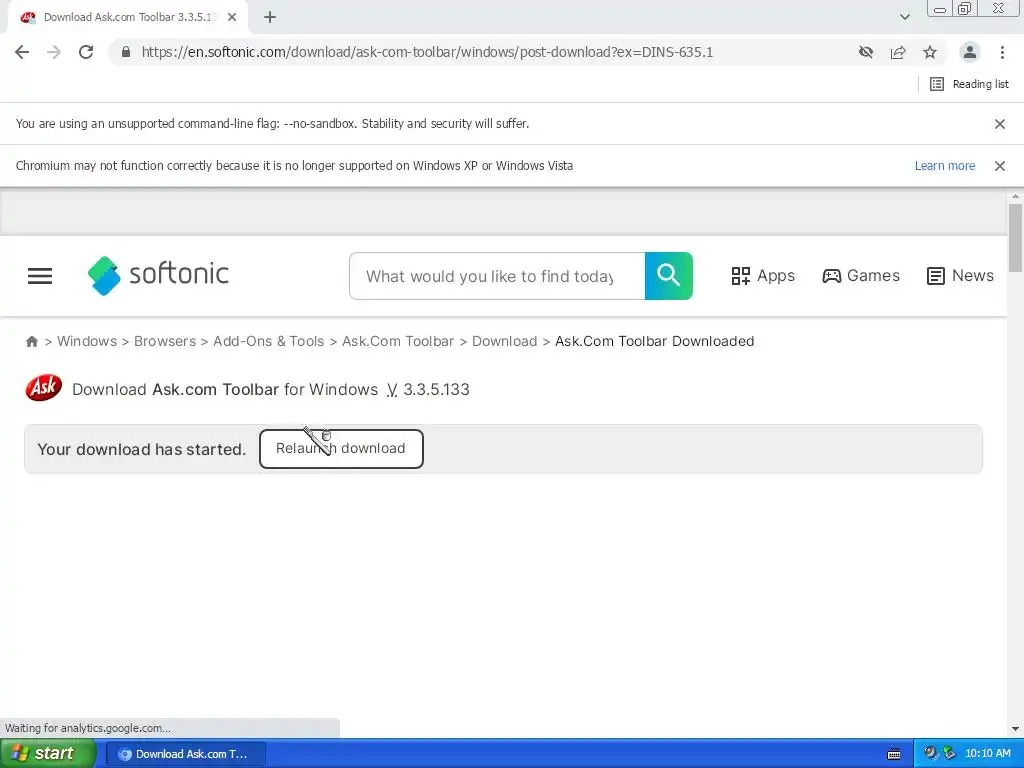The height and width of the screenshot is (768, 1024).
Task: Open the Browsers breadcrumb link
Action: pyautogui.click(x=165, y=342)
